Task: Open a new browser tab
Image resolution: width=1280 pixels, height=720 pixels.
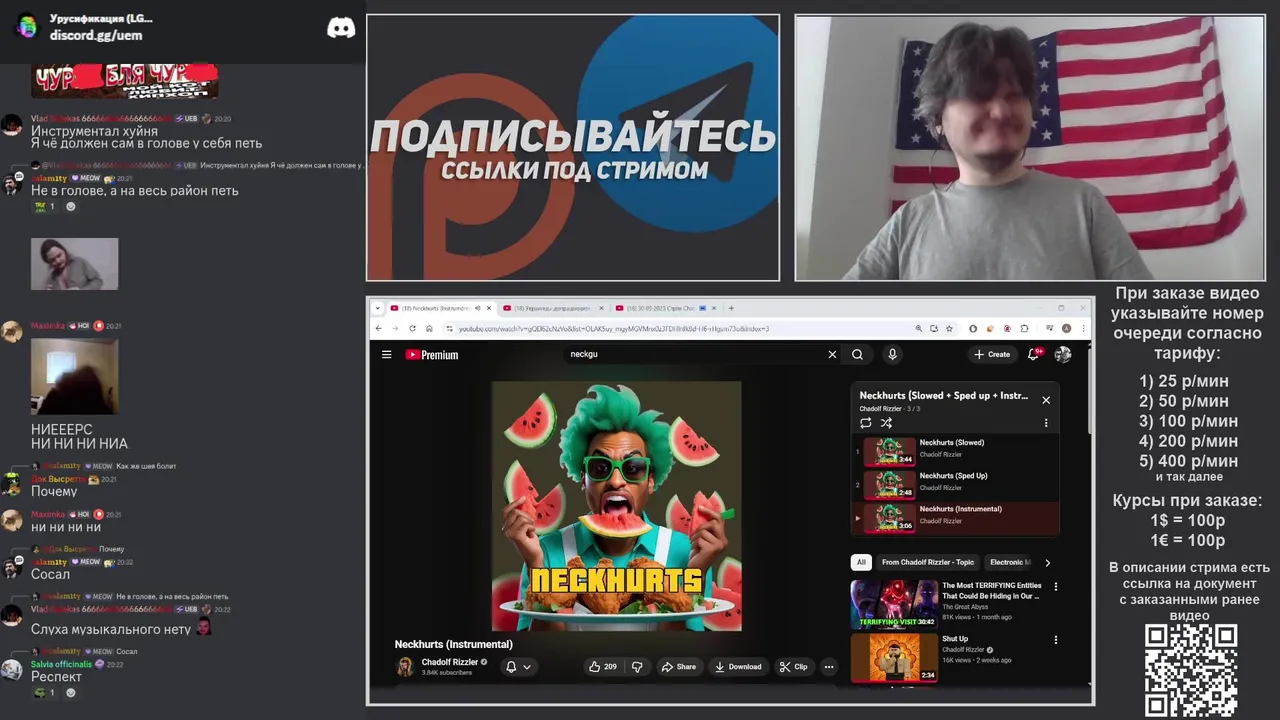Action: click(731, 308)
